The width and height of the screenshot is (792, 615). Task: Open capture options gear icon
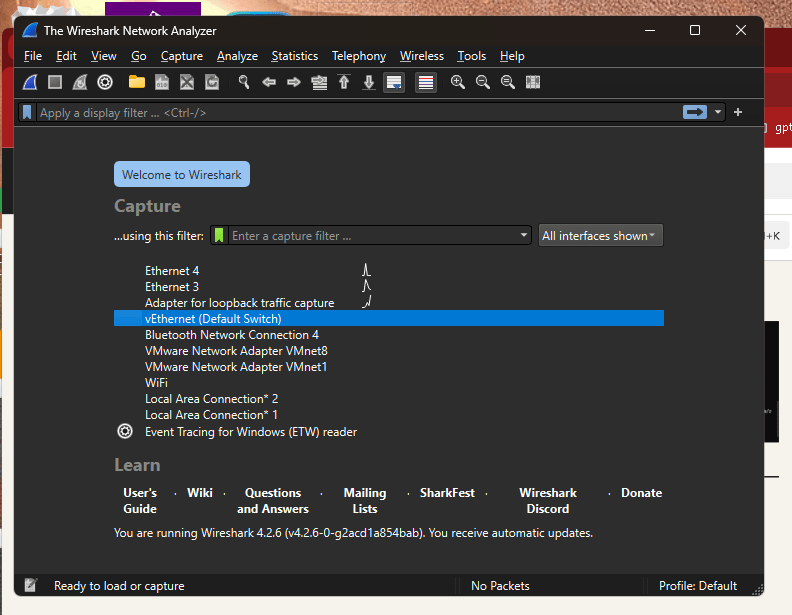click(105, 82)
